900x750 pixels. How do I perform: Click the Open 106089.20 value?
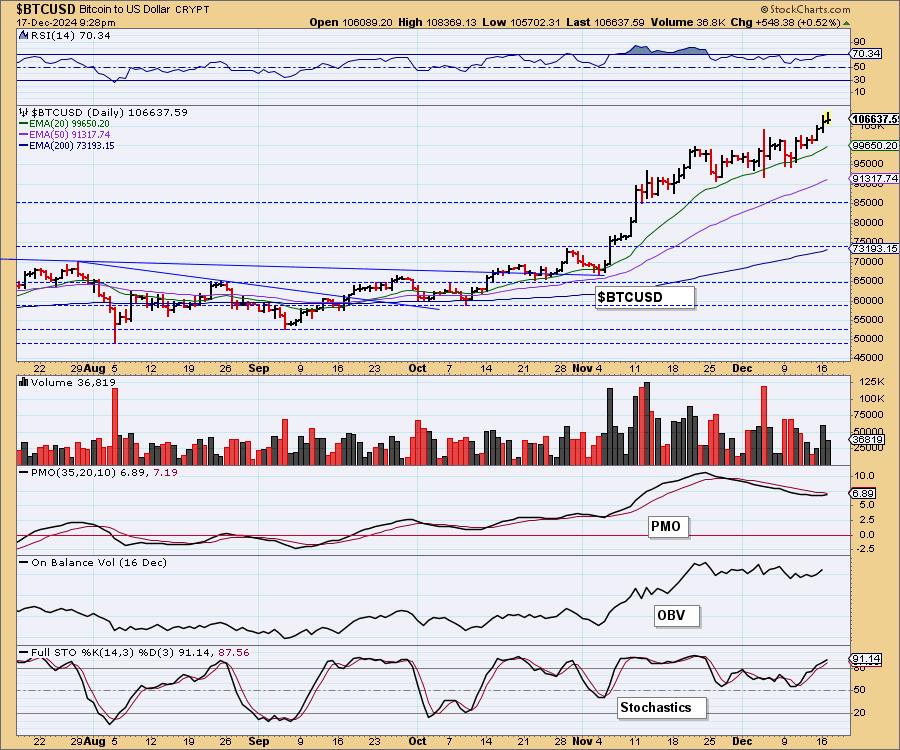(351, 22)
